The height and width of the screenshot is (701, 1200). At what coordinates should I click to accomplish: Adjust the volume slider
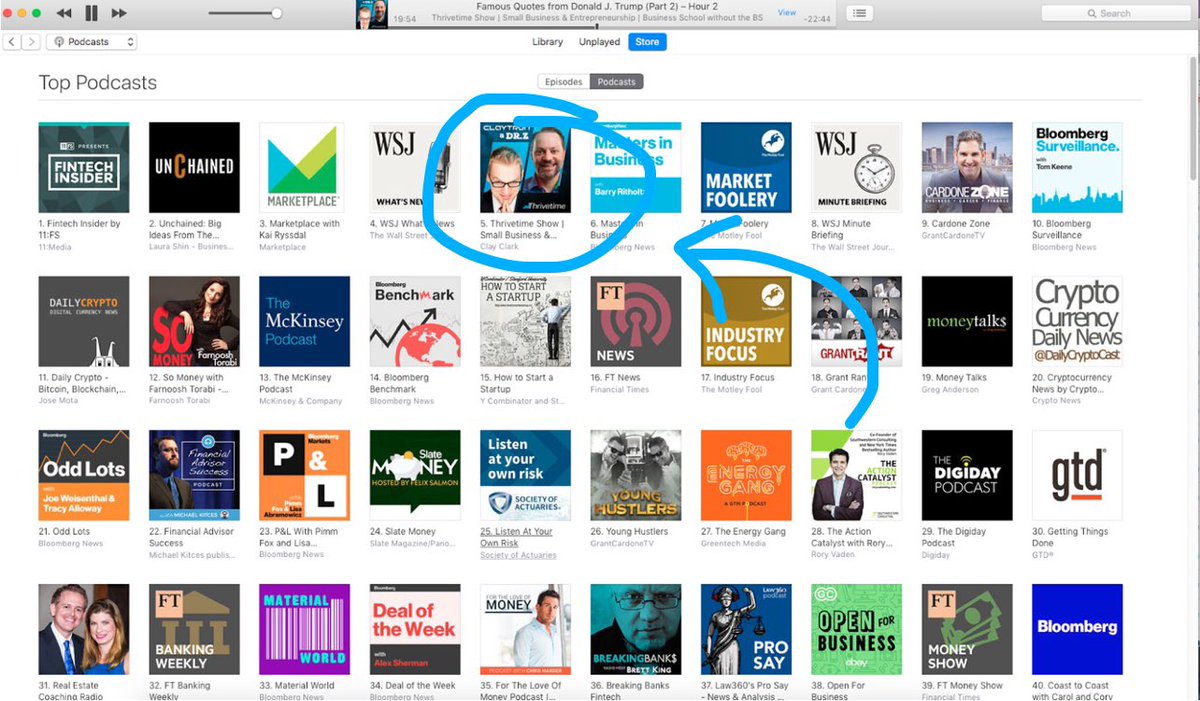click(x=245, y=13)
